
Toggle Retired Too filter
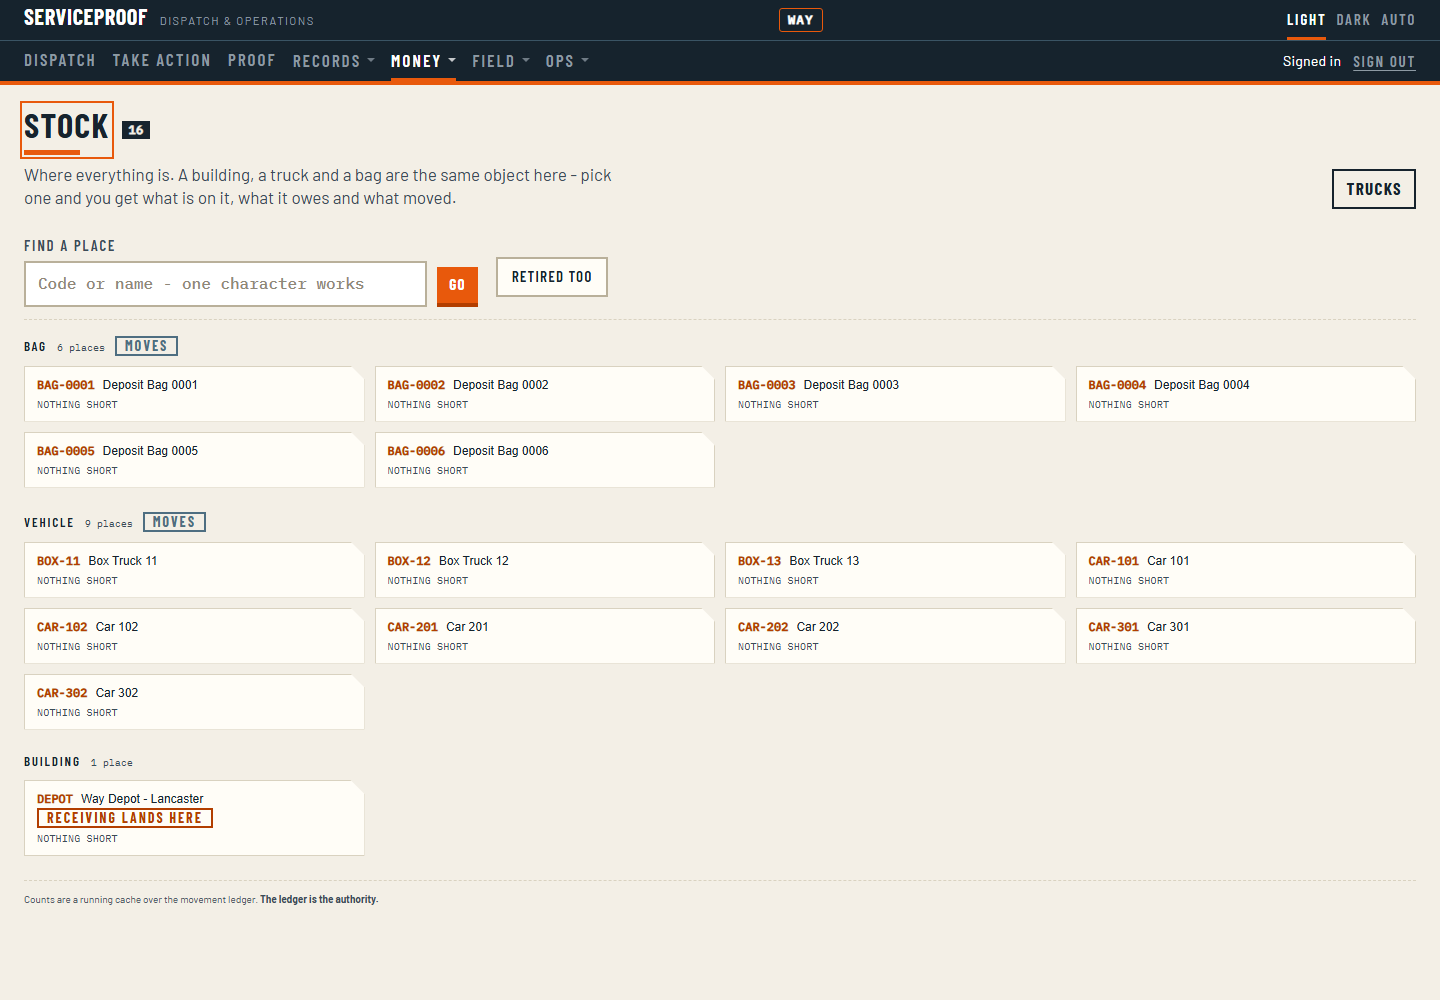click(x=552, y=277)
